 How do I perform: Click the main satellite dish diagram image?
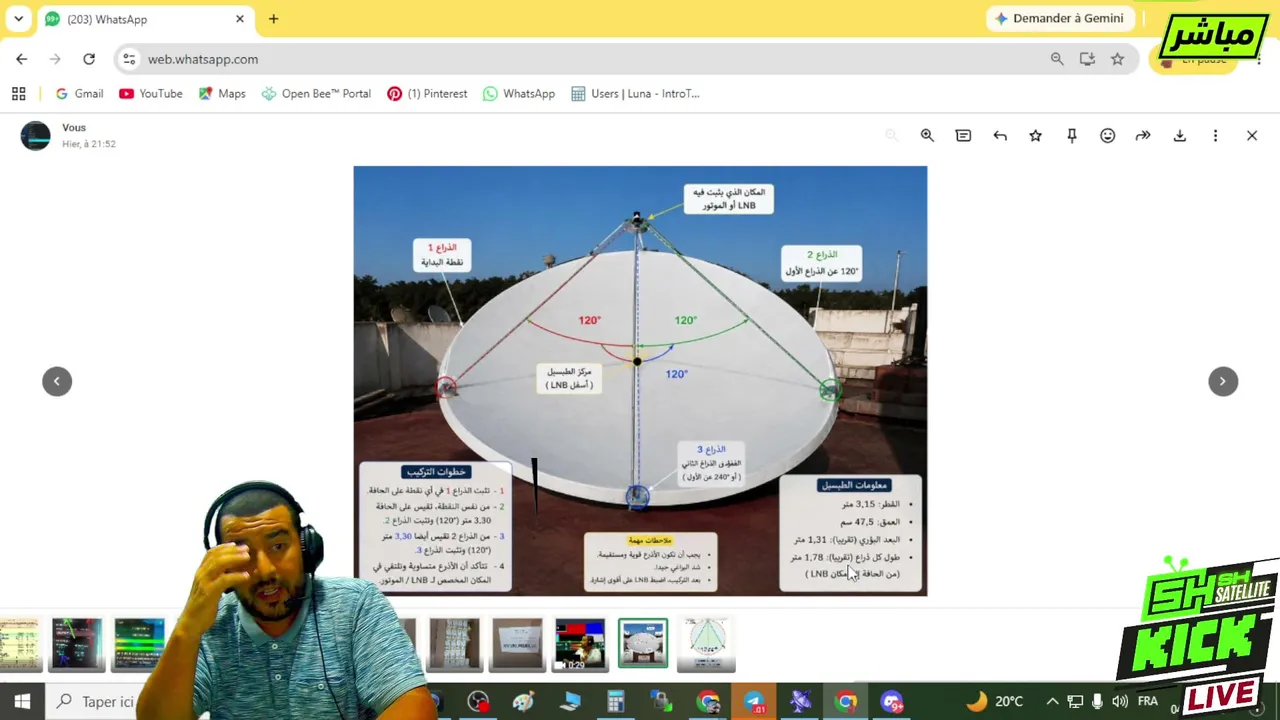[640, 381]
